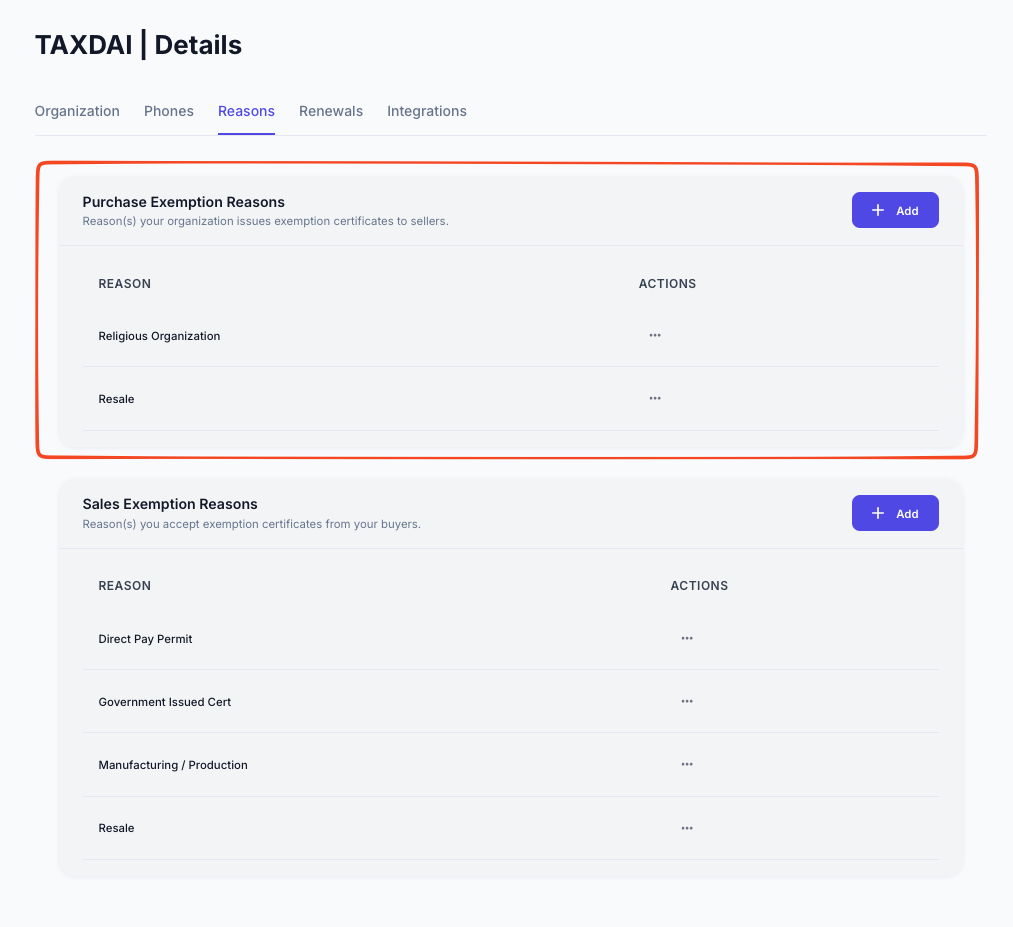Open the Integrations tab

click(427, 111)
